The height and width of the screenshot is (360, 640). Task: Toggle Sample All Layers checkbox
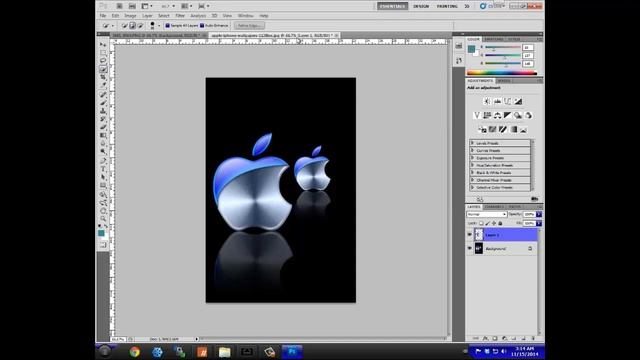click(167, 25)
